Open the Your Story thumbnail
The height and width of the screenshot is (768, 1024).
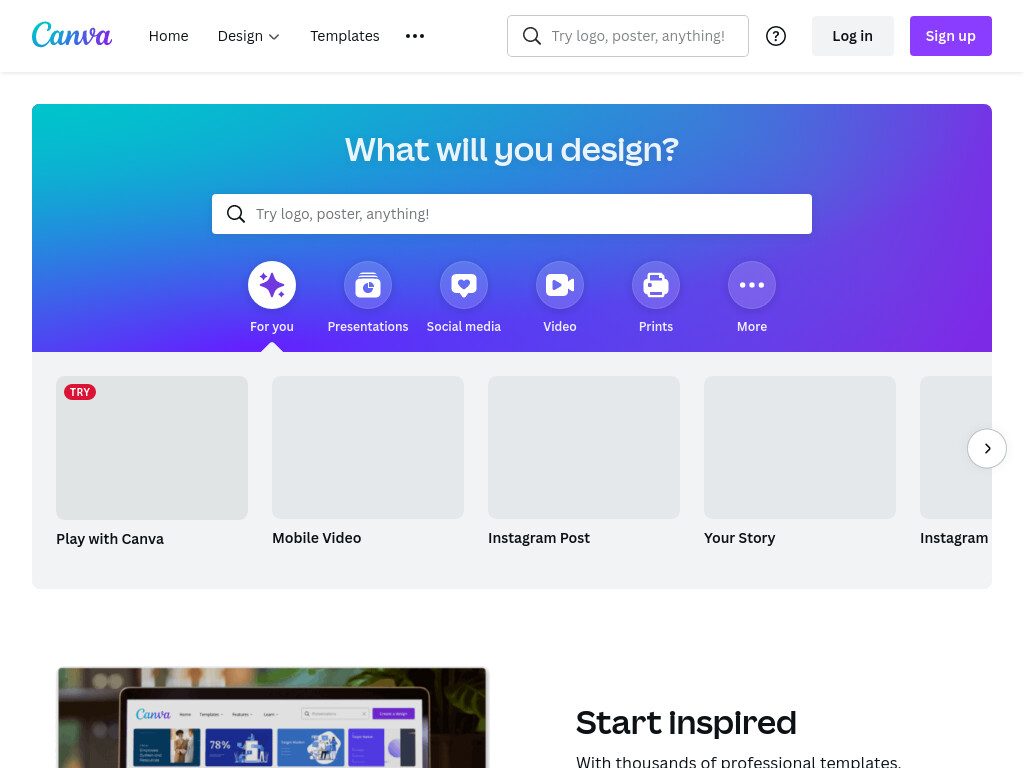pos(800,447)
